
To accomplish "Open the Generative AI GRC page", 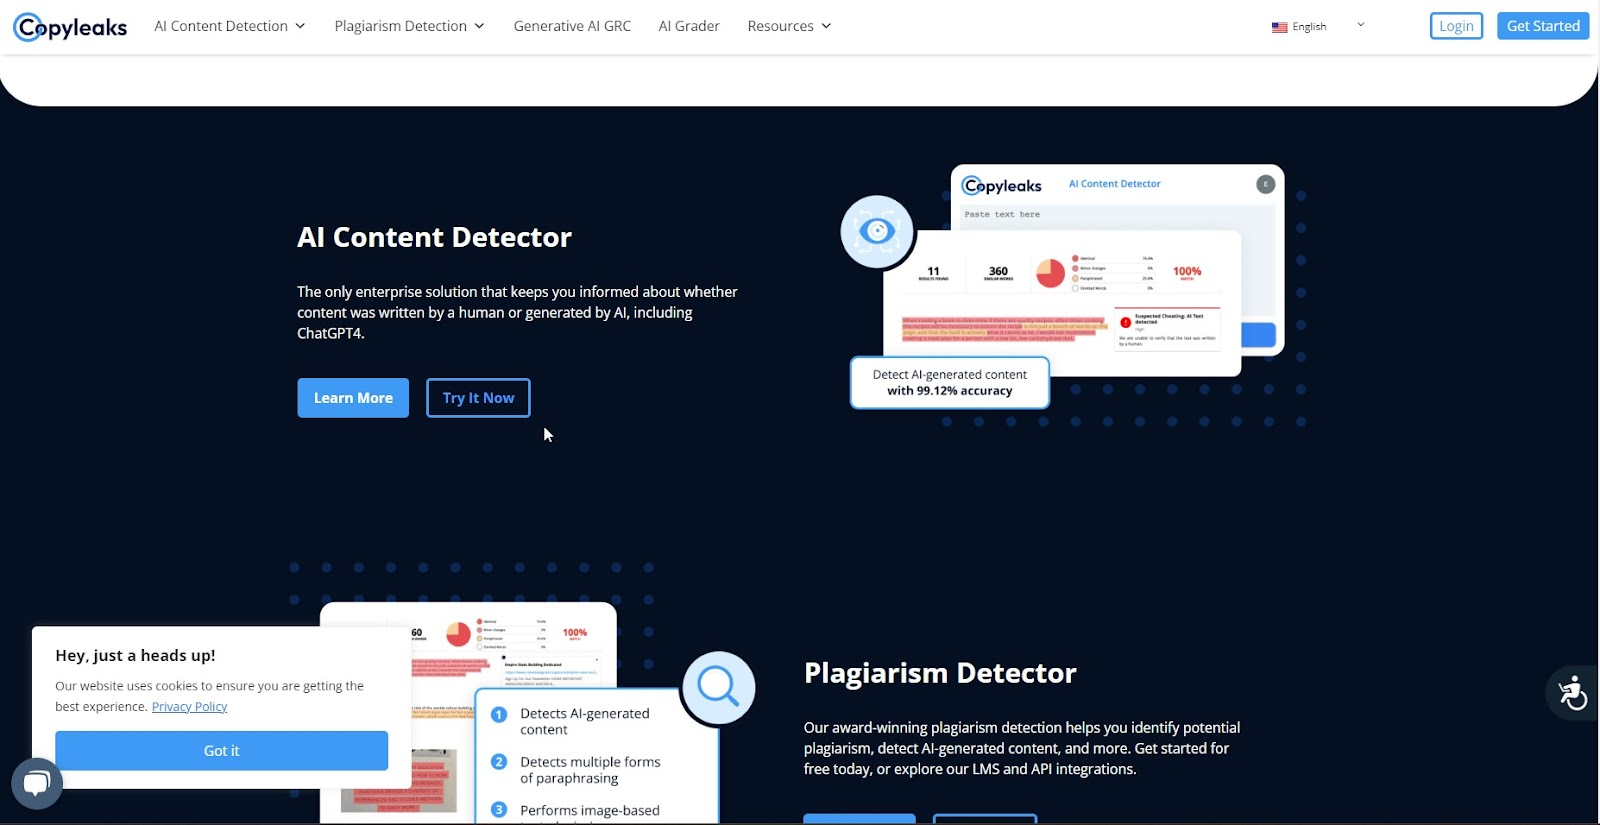I will tap(572, 26).
